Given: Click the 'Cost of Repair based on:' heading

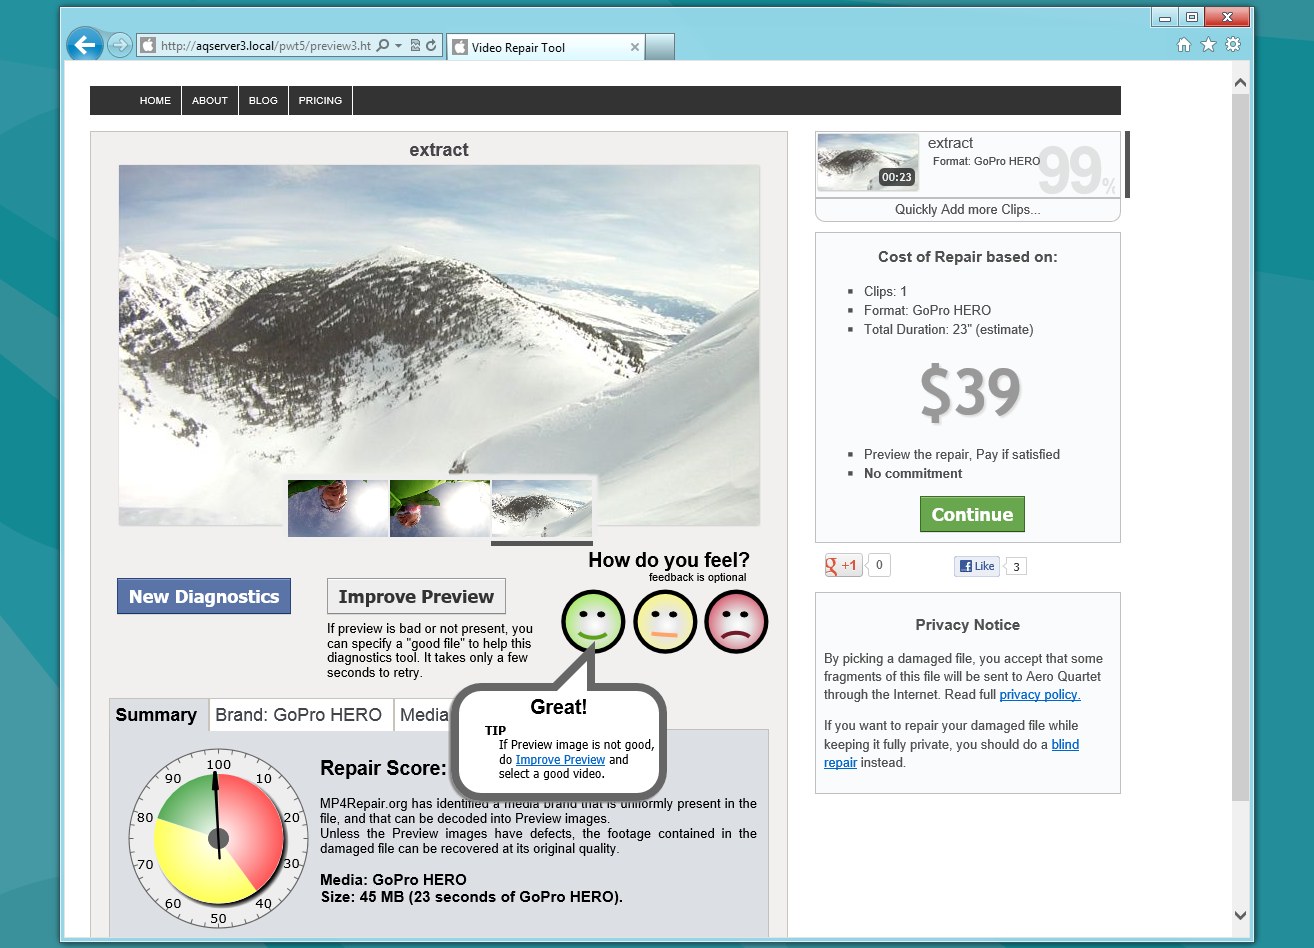Looking at the screenshot, I should [968, 257].
